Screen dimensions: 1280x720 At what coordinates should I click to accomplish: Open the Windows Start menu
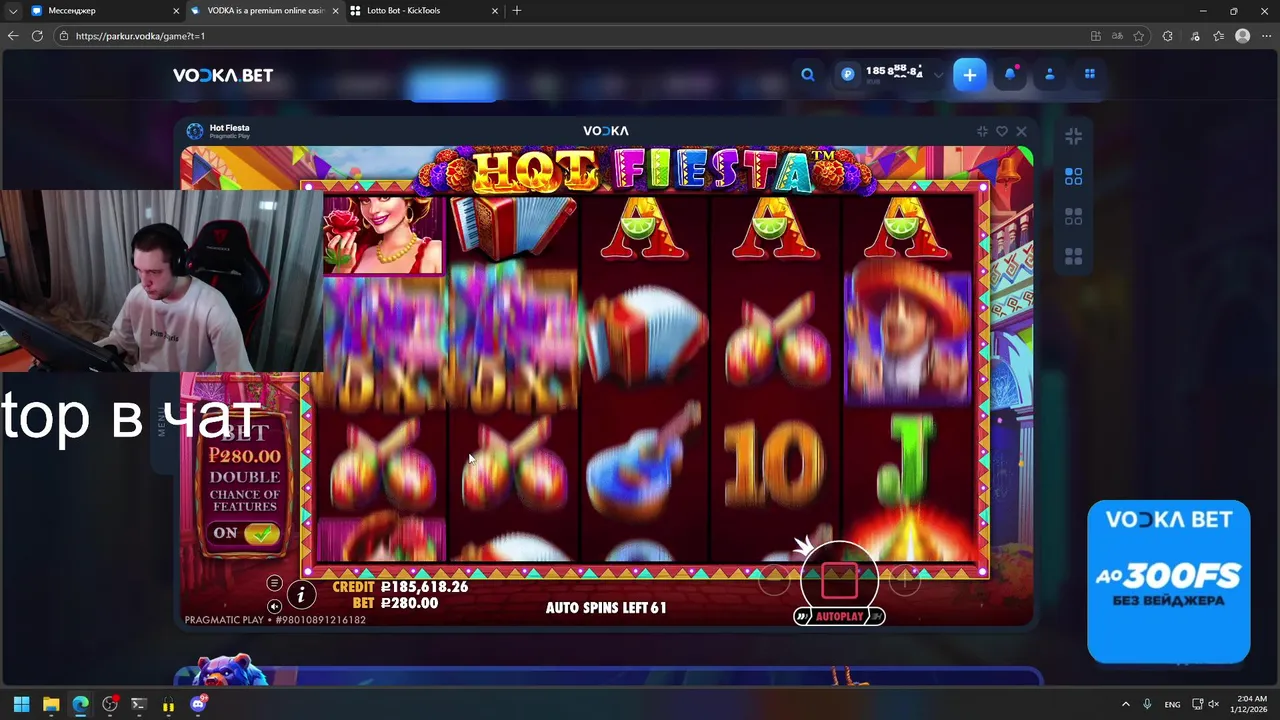pos(21,704)
